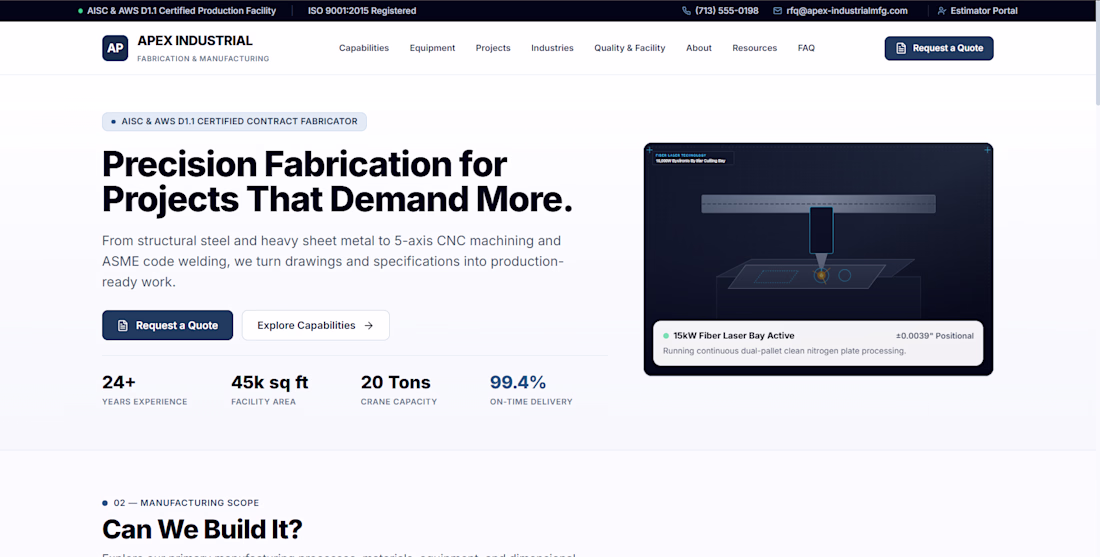1100x557 pixels.
Task: Click the Estimator Portal user icon
Action: [941, 11]
